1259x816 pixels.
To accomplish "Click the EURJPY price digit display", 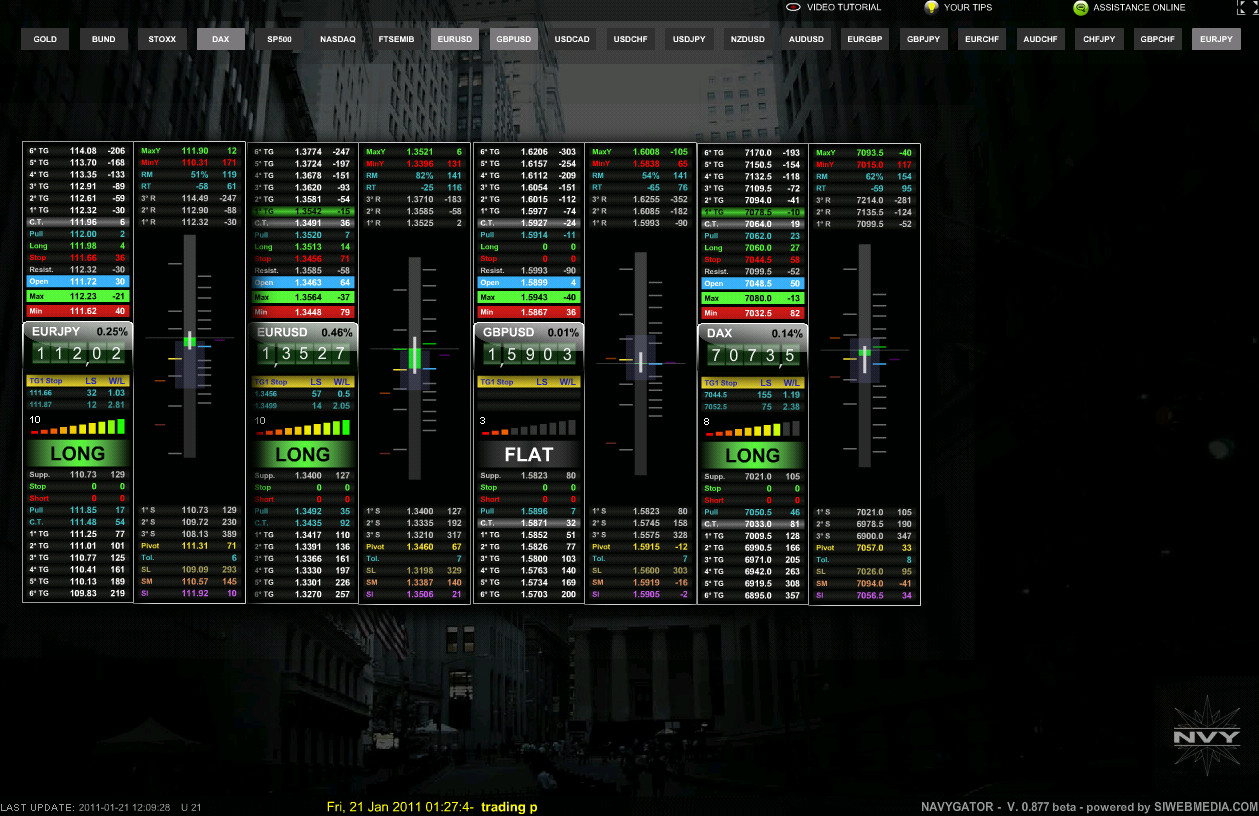I will 77,354.
